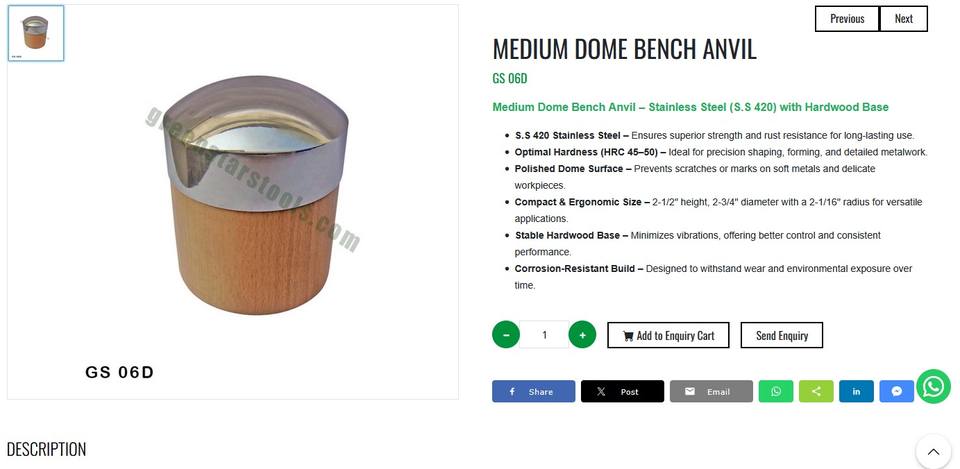The width and height of the screenshot is (960, 469).
Task: Click the scroll-to-top chevron button
Action: [x=933, y=452]
